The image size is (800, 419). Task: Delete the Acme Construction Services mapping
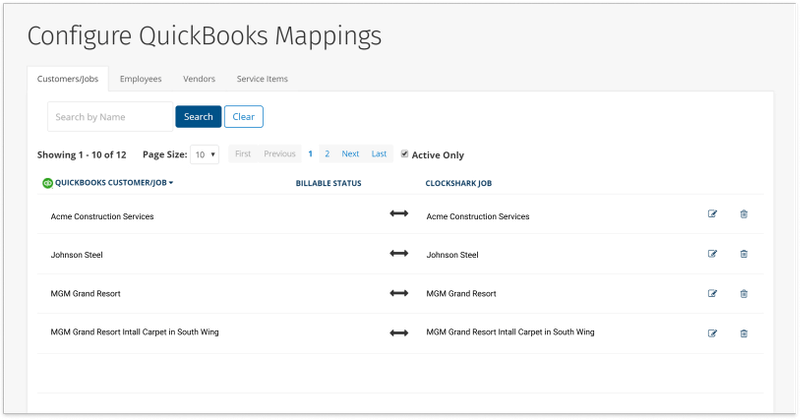click(x=744, y=214)
